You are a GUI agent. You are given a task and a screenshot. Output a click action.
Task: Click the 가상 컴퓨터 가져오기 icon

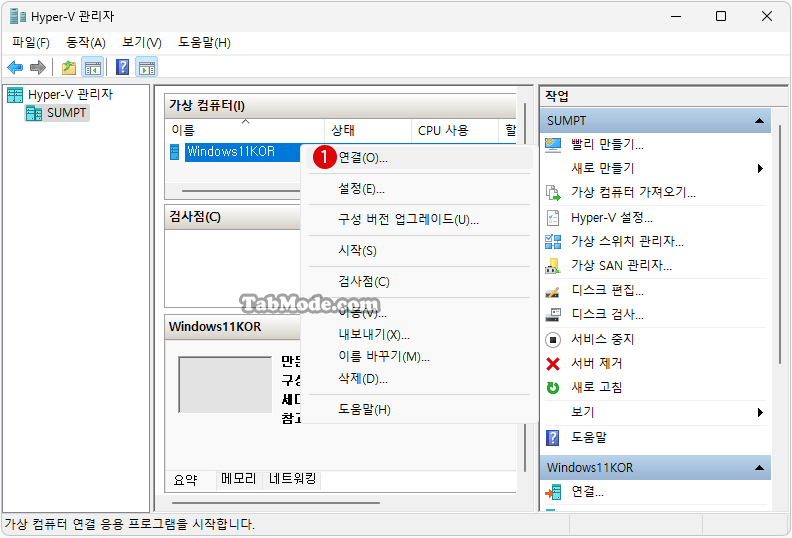(553, 192)
